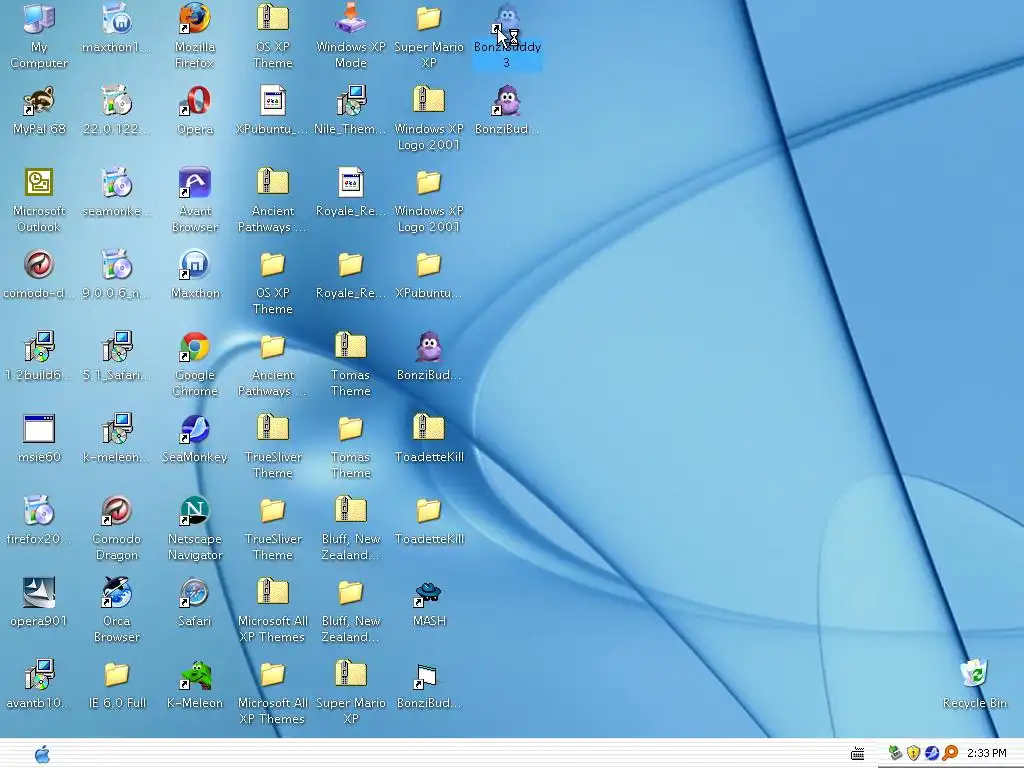Select the highlighted BonziBuddy 3 shortcut
The width and height of the screenshot is (1024, 768).
click(x=507, y=18)
